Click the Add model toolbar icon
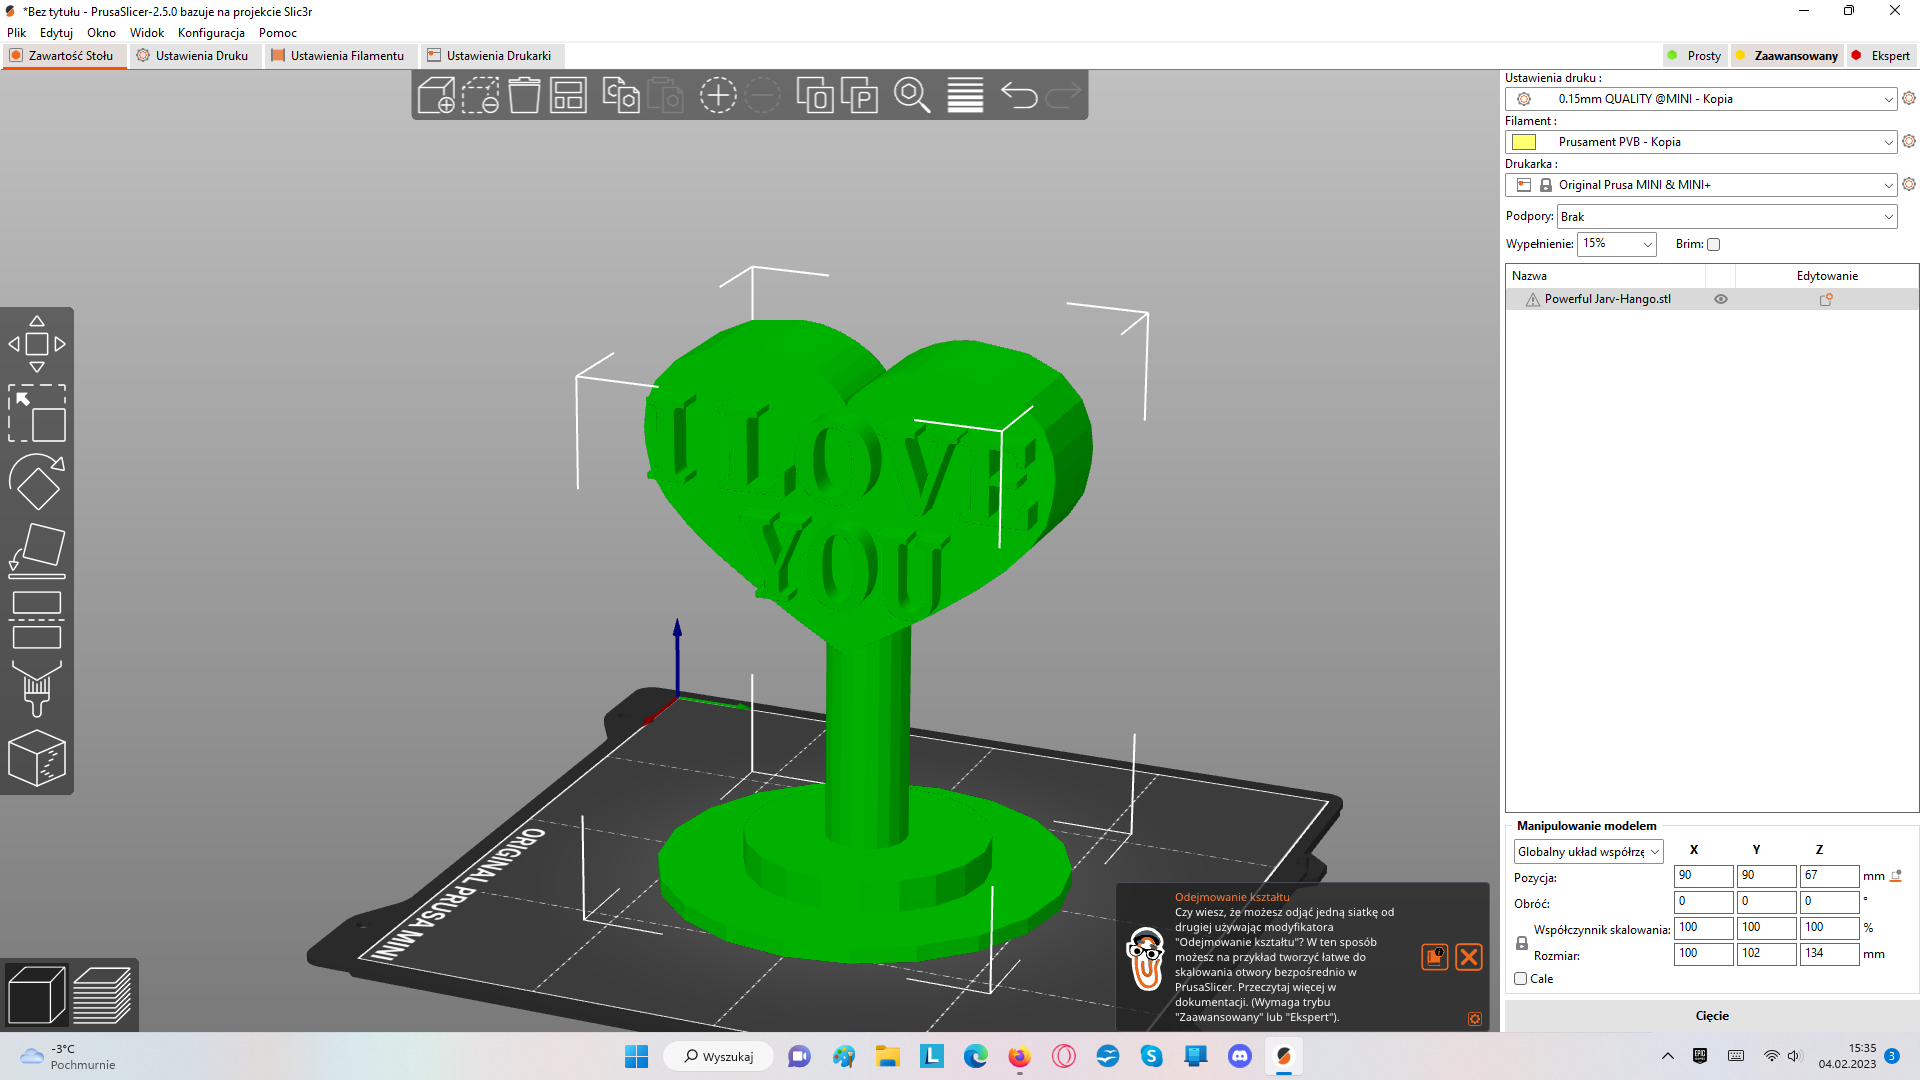 coord(436,95)
